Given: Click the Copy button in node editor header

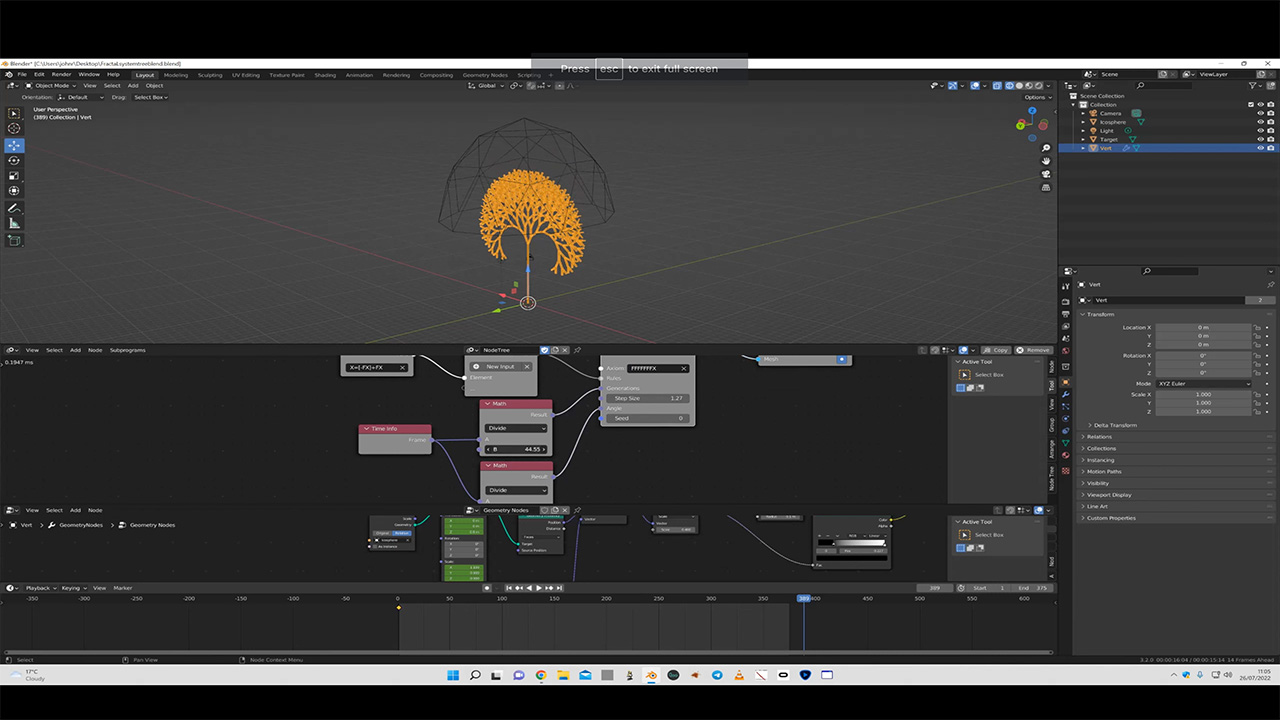Looking at the screenshot, I should click(x=996, y=350).
